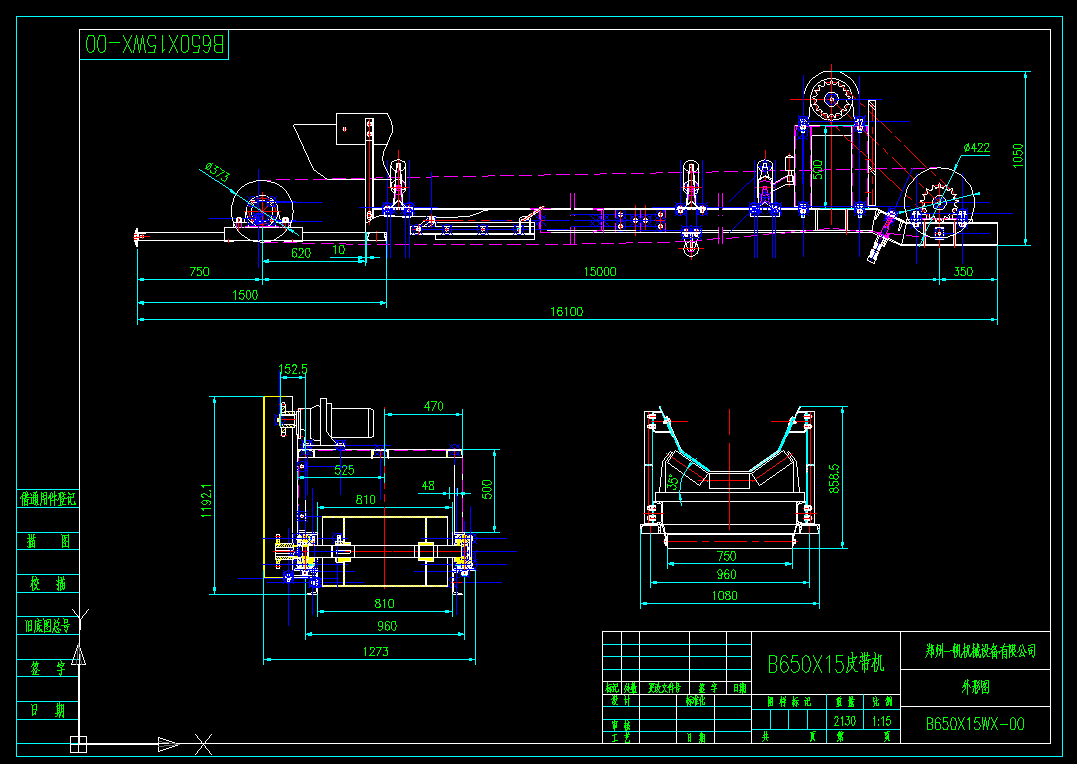Select the 620 dimension text
The width and height of the screenshot is (1077, 764).
pos(301,254)
